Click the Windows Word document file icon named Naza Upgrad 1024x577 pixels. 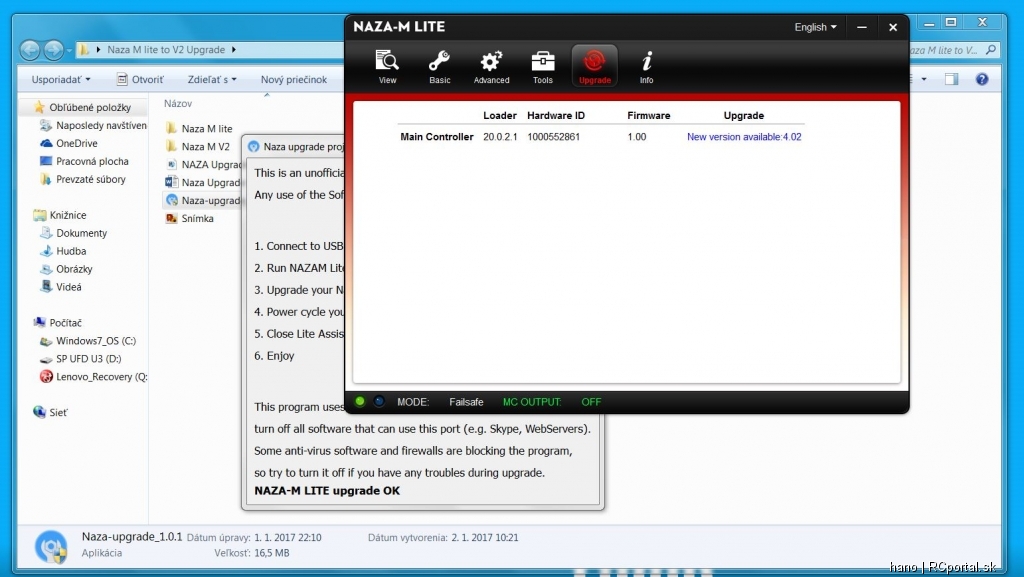coord(171,182)
